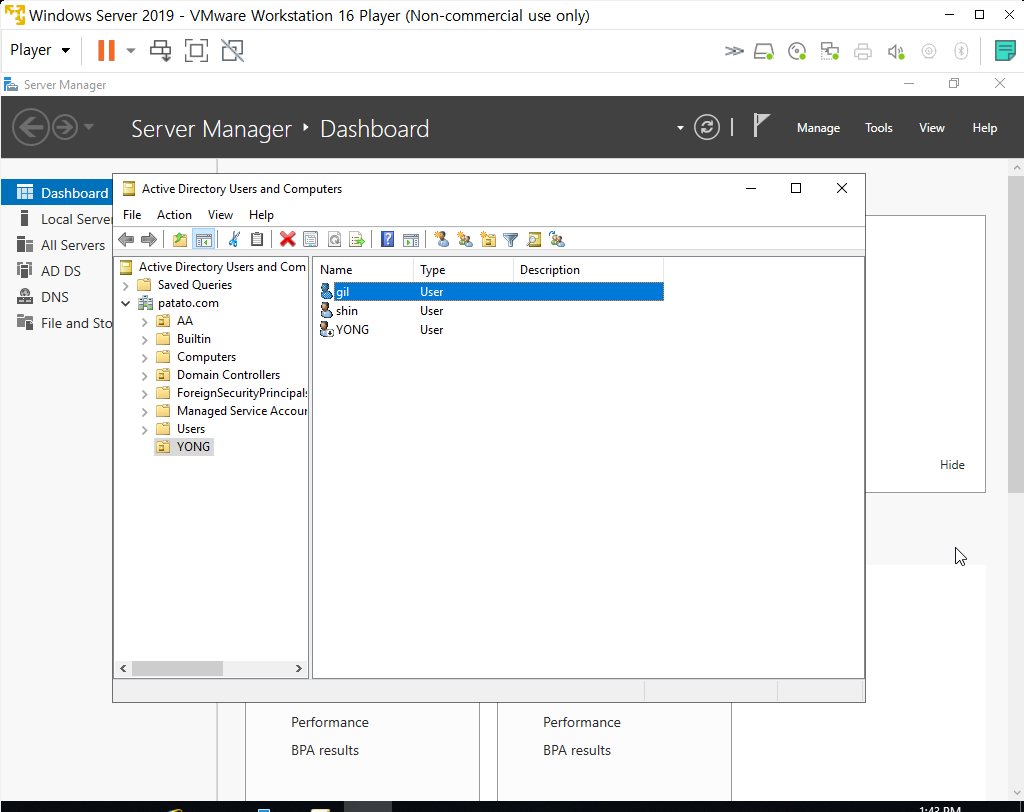1024x812 pixels.
Task: Expand the AA organizational unit
Action: (144, 321)
